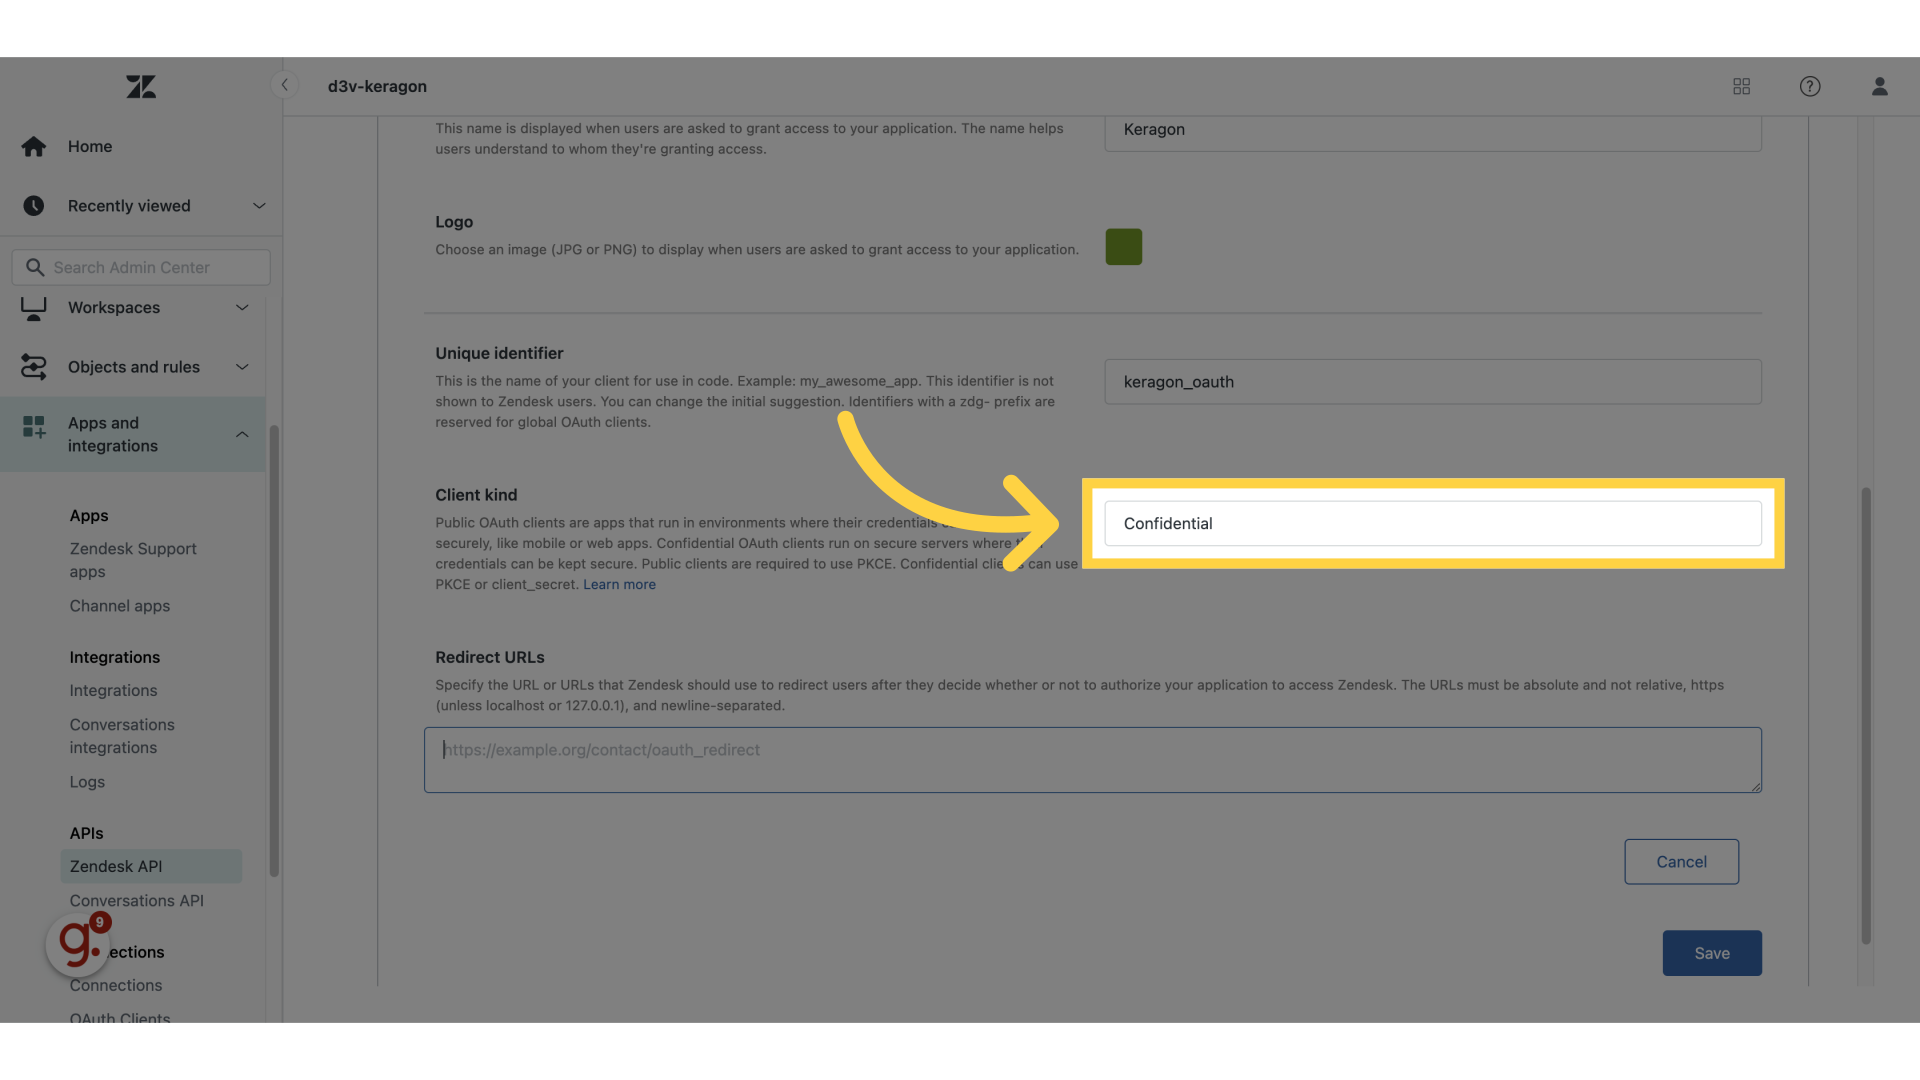
Task: Open the Zendesk products grid icon
Action: click(x=1741, y=87)
